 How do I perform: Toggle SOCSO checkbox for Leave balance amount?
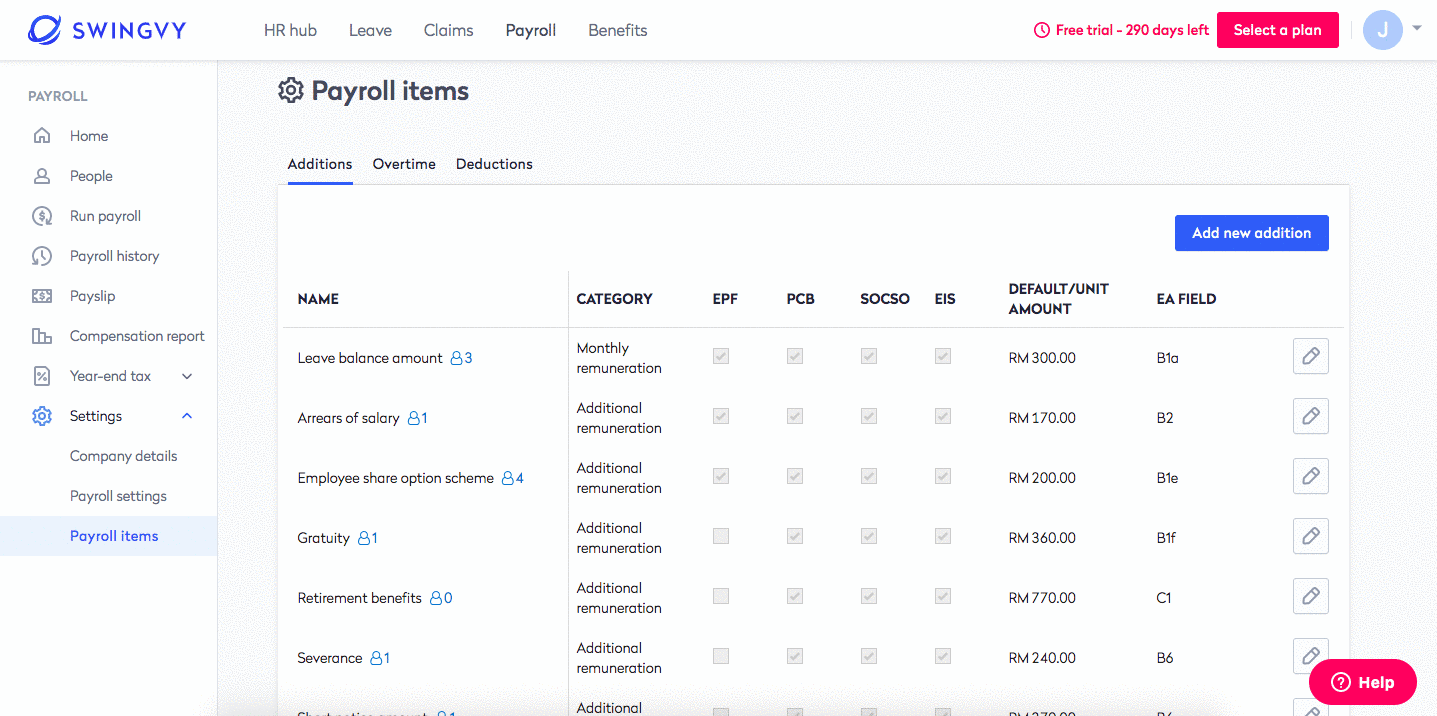869,356
